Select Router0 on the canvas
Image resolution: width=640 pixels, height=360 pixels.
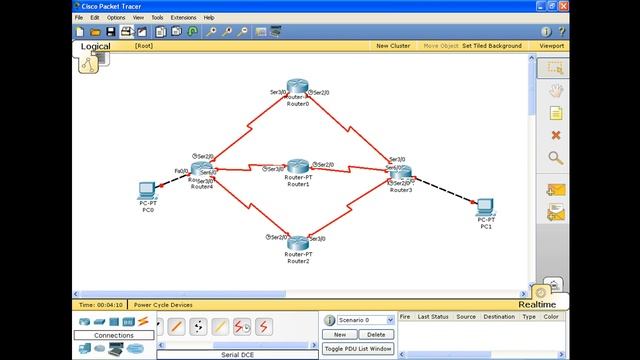pyautogui.click(x=298, y=87)
